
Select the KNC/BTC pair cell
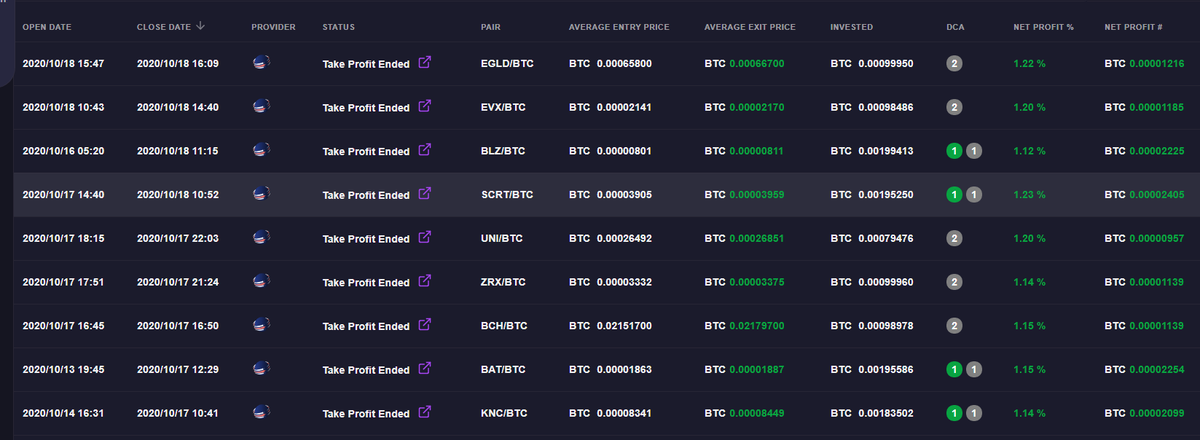point(503,414)
